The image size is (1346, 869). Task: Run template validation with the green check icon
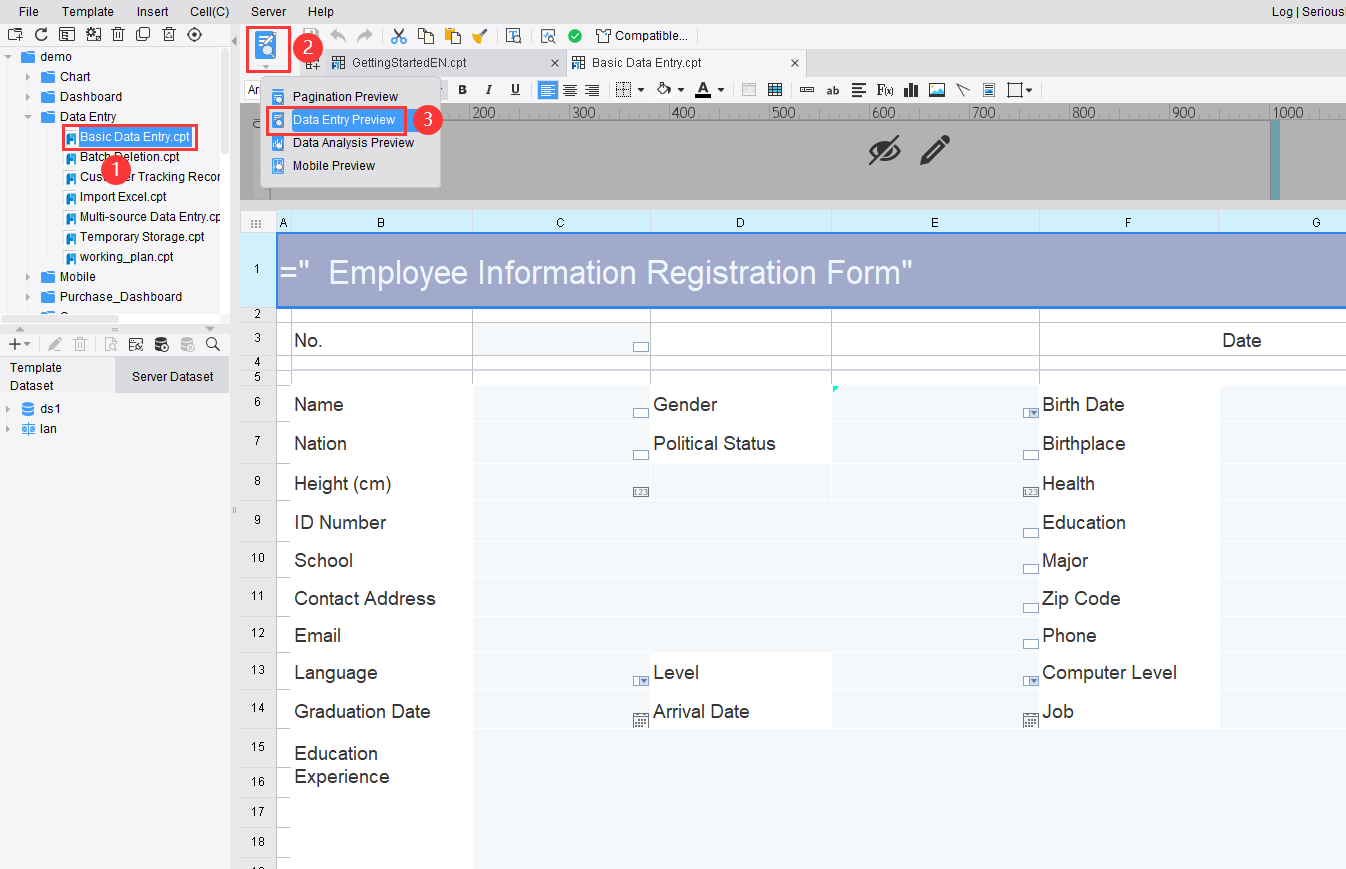click(574, 35)
